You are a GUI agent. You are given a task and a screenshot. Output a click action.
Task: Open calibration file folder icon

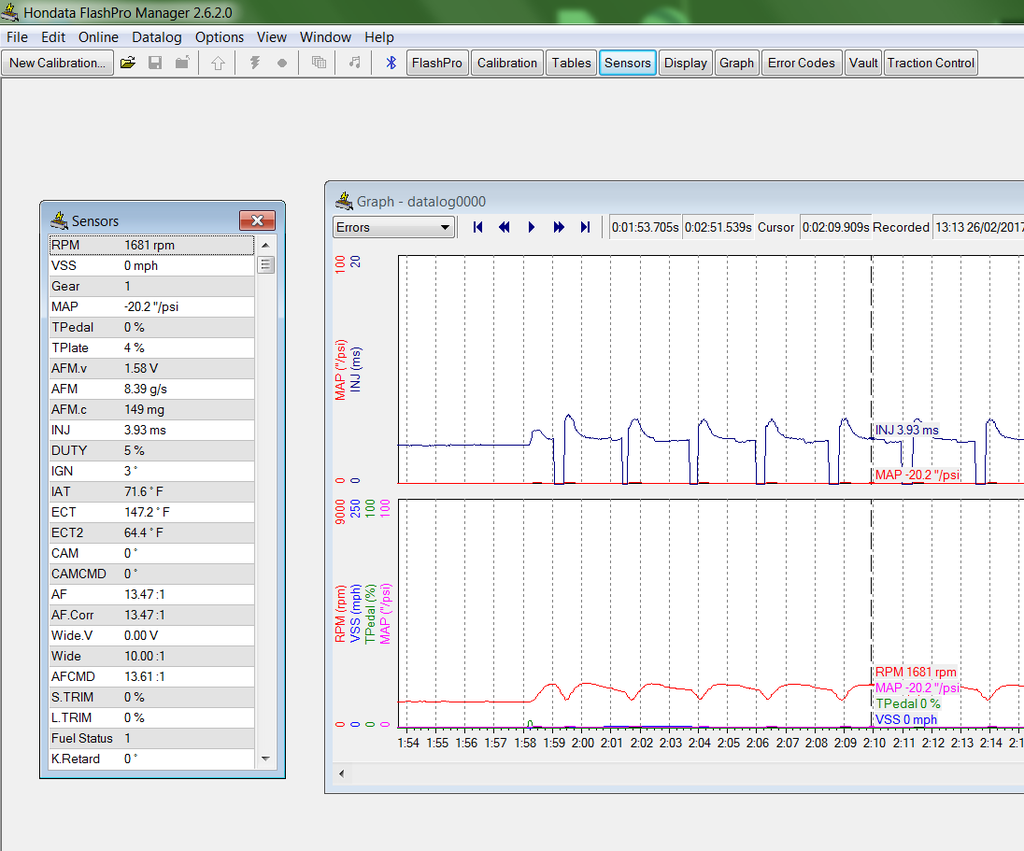(128, 63)
